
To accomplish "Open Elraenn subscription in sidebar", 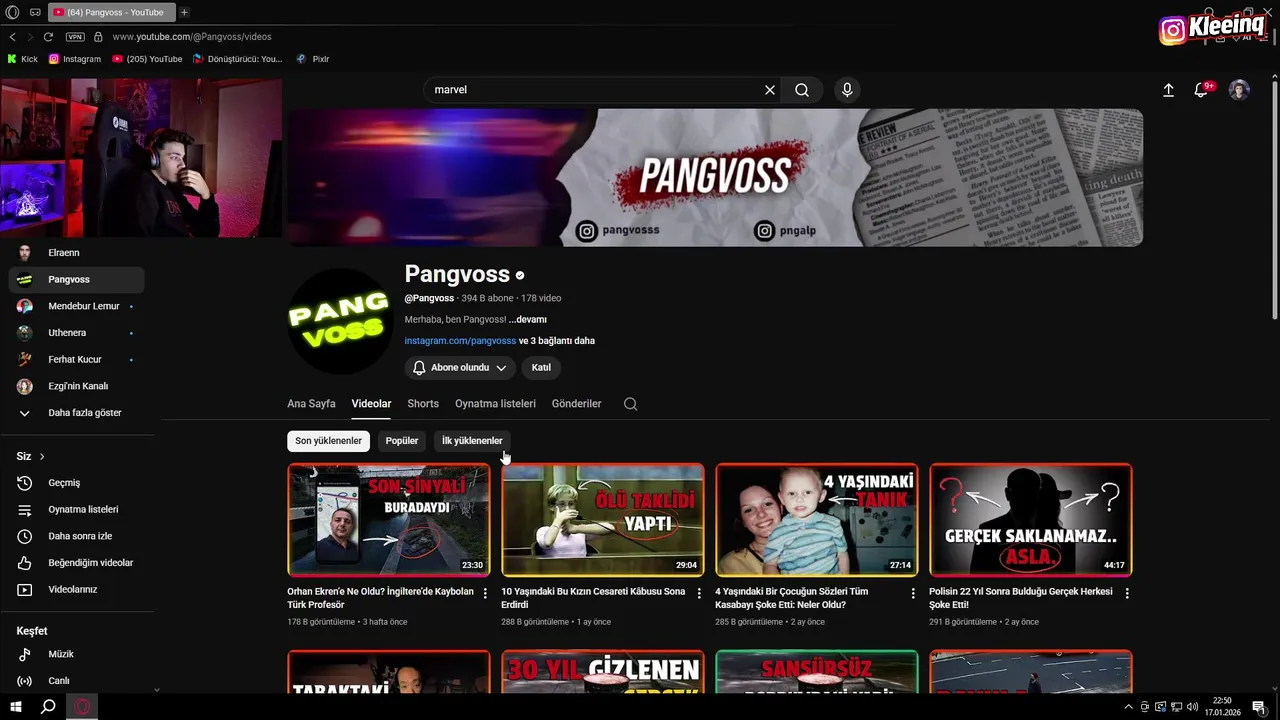I will [x=76, y=253].
